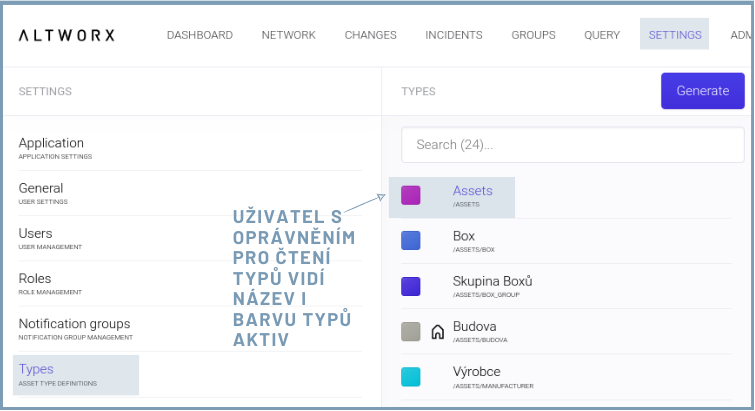This screenshot has height=411, width=755.
Task: Click the purple Skupina Boxů swatch
Action: tap(410, 286)
